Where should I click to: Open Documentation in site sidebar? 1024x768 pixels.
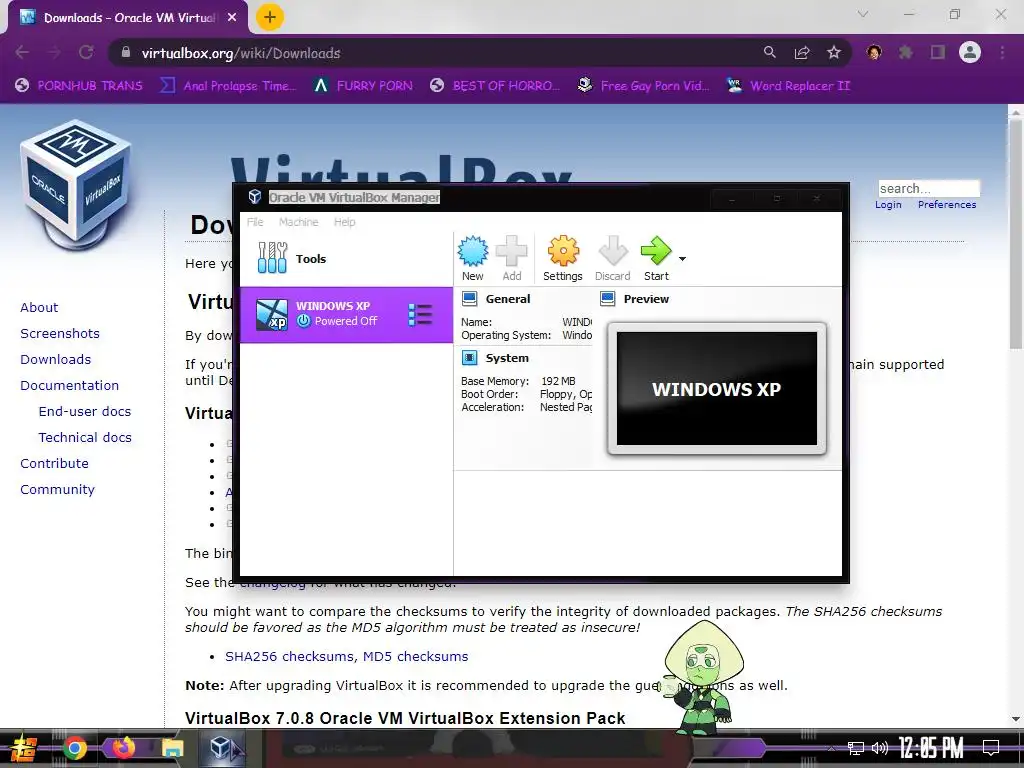click(69, 385)
